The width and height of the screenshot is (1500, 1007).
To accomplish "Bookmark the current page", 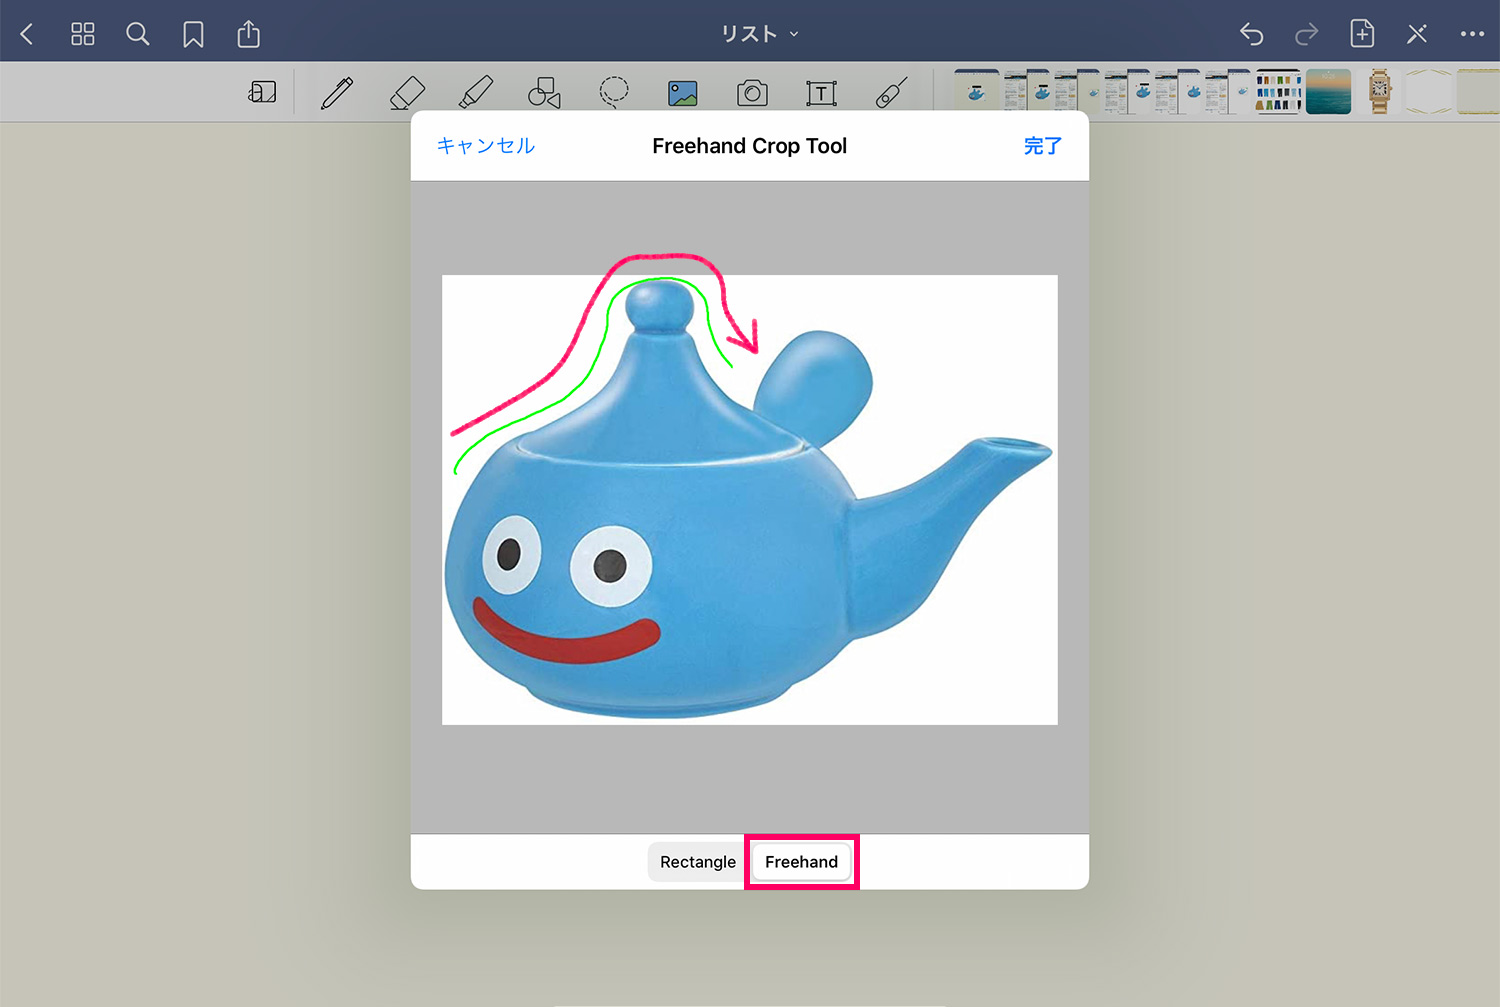I will click(193, 35).
